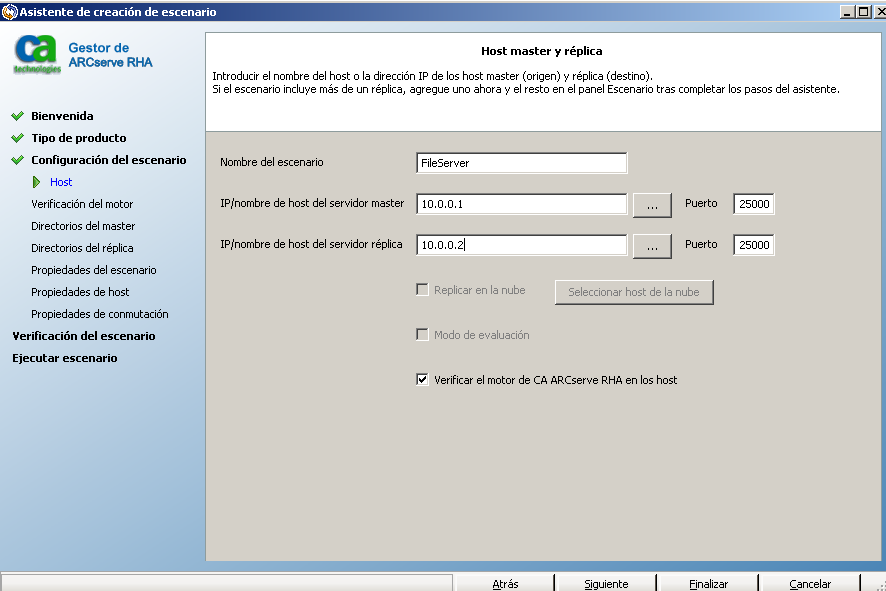The image size is (886, 591).
Task: Toggle Modo de evaluación checkbox
Action: 422,334
